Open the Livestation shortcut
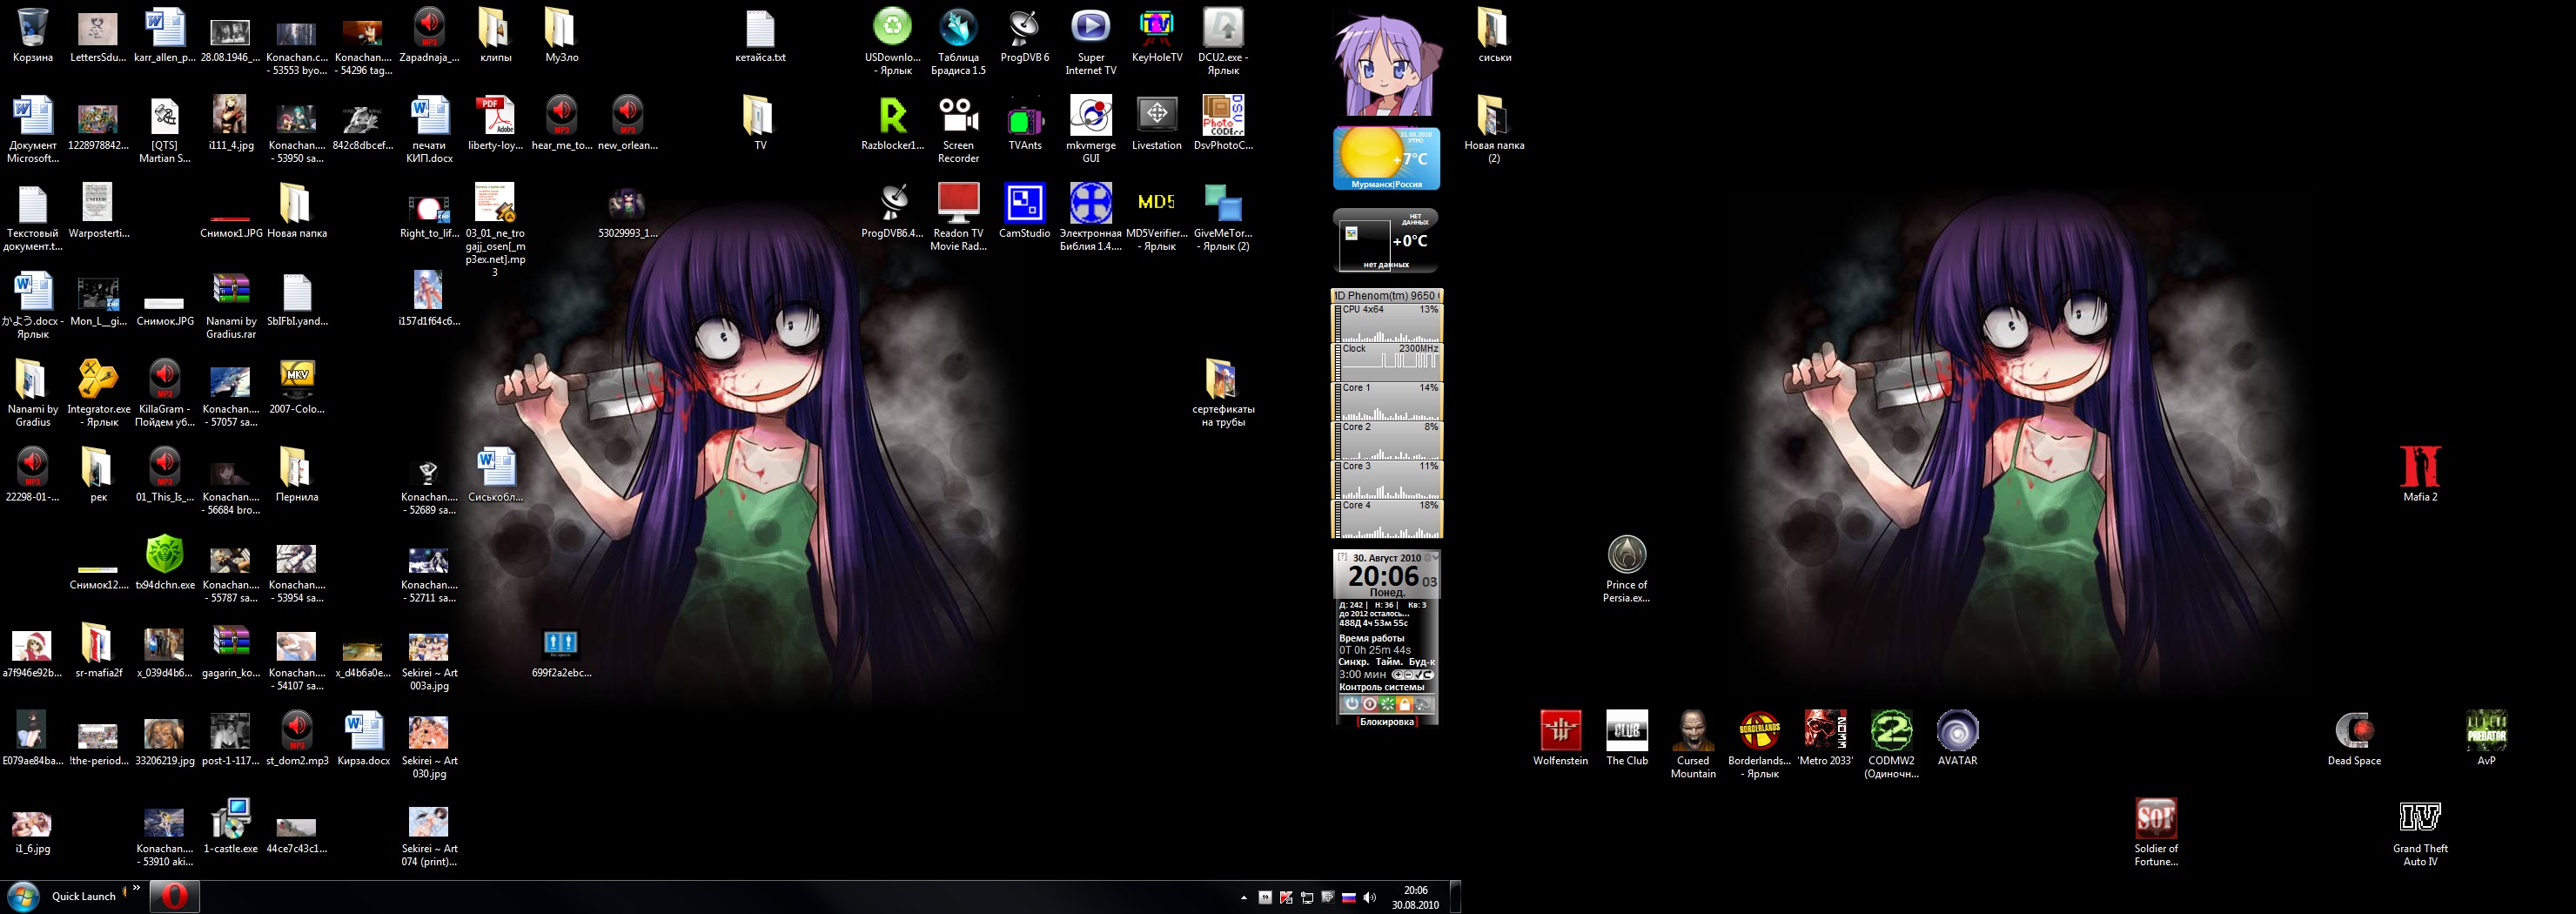Image resolution: width=2576 pixels, height=914 pixels. coord(1156,123)
